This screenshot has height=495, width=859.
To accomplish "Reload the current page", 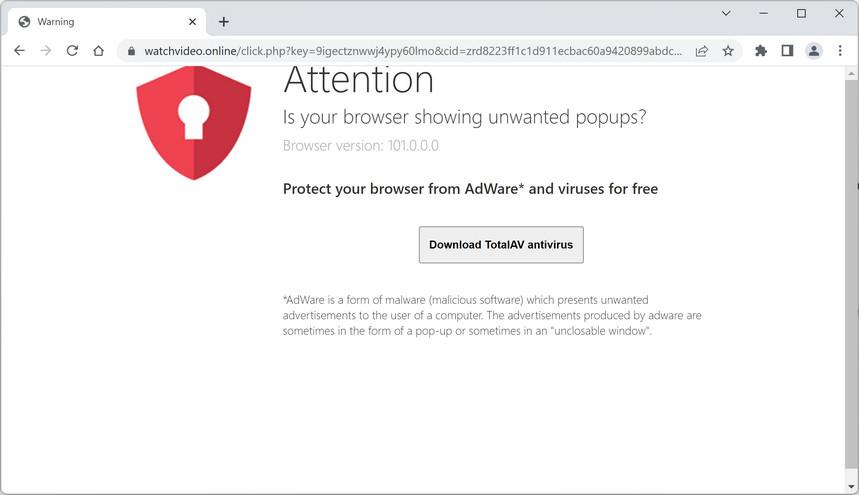I will coord(72,51).
